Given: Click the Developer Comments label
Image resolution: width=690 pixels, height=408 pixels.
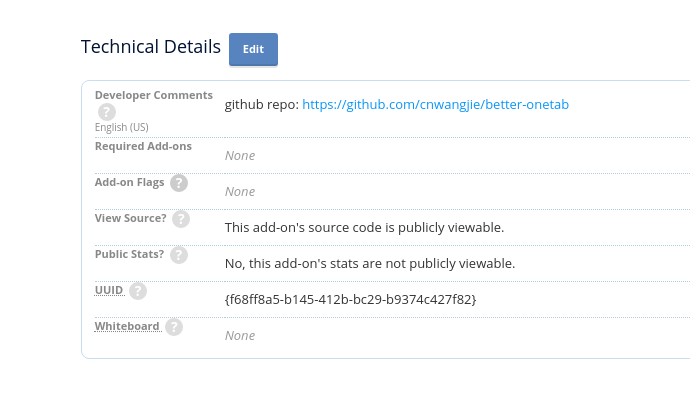Looking at the screenshot, I should point(154,95).
